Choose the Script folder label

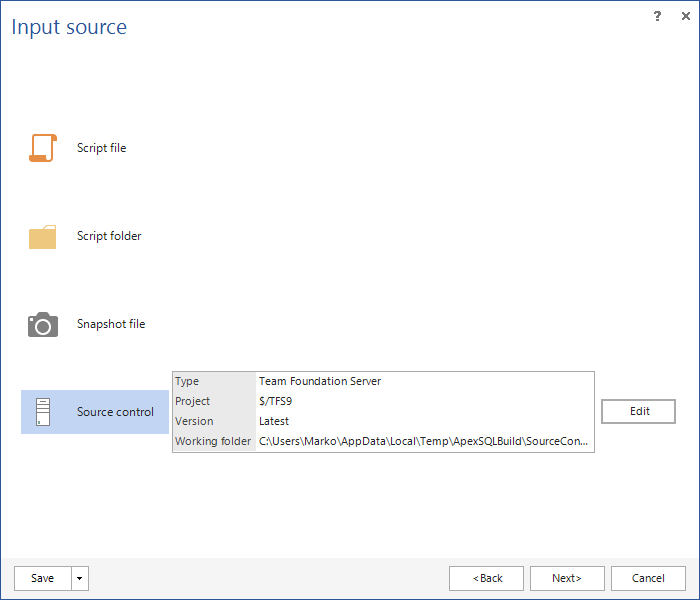109,236
